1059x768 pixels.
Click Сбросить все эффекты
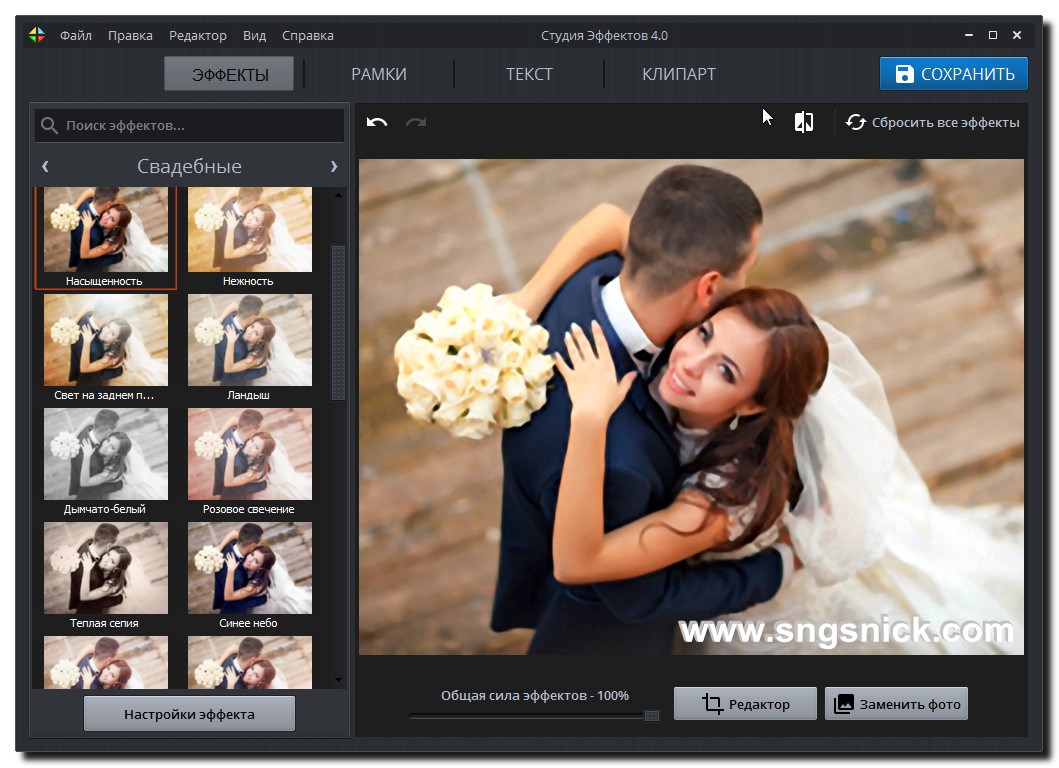[932, 122]
